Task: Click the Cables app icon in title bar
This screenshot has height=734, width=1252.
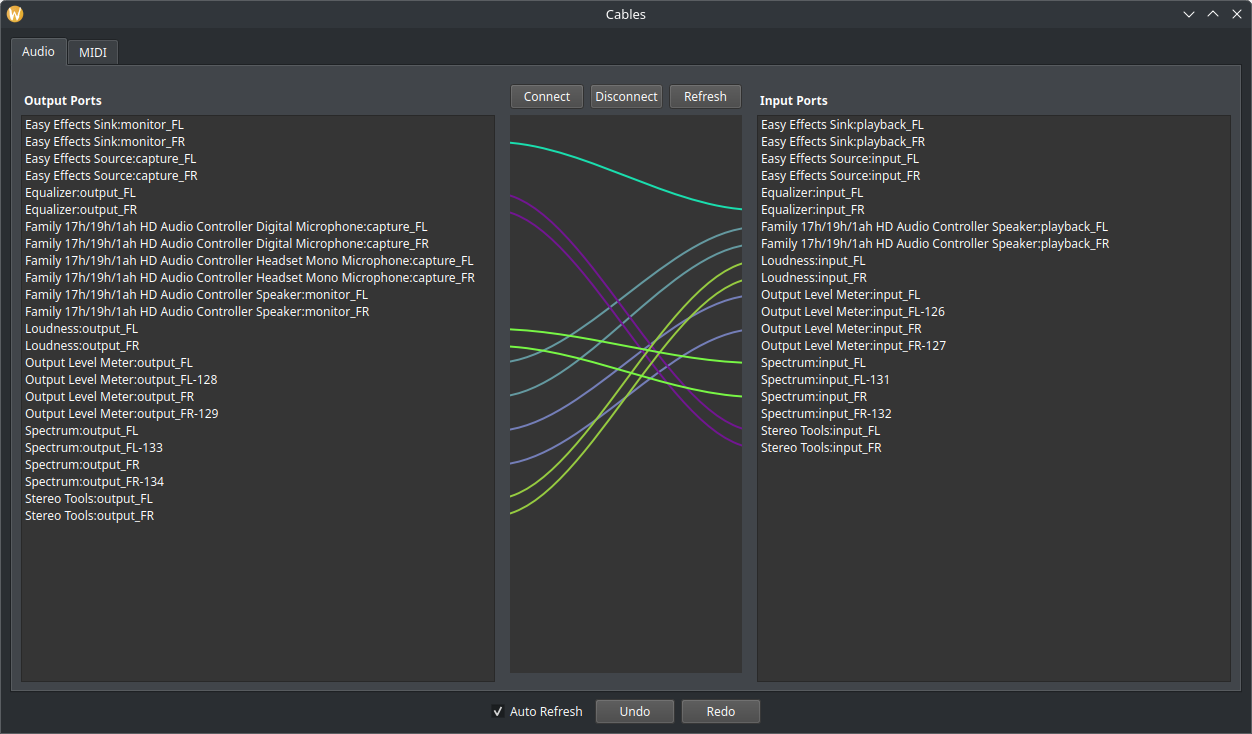Action: (x=15, y=14)
